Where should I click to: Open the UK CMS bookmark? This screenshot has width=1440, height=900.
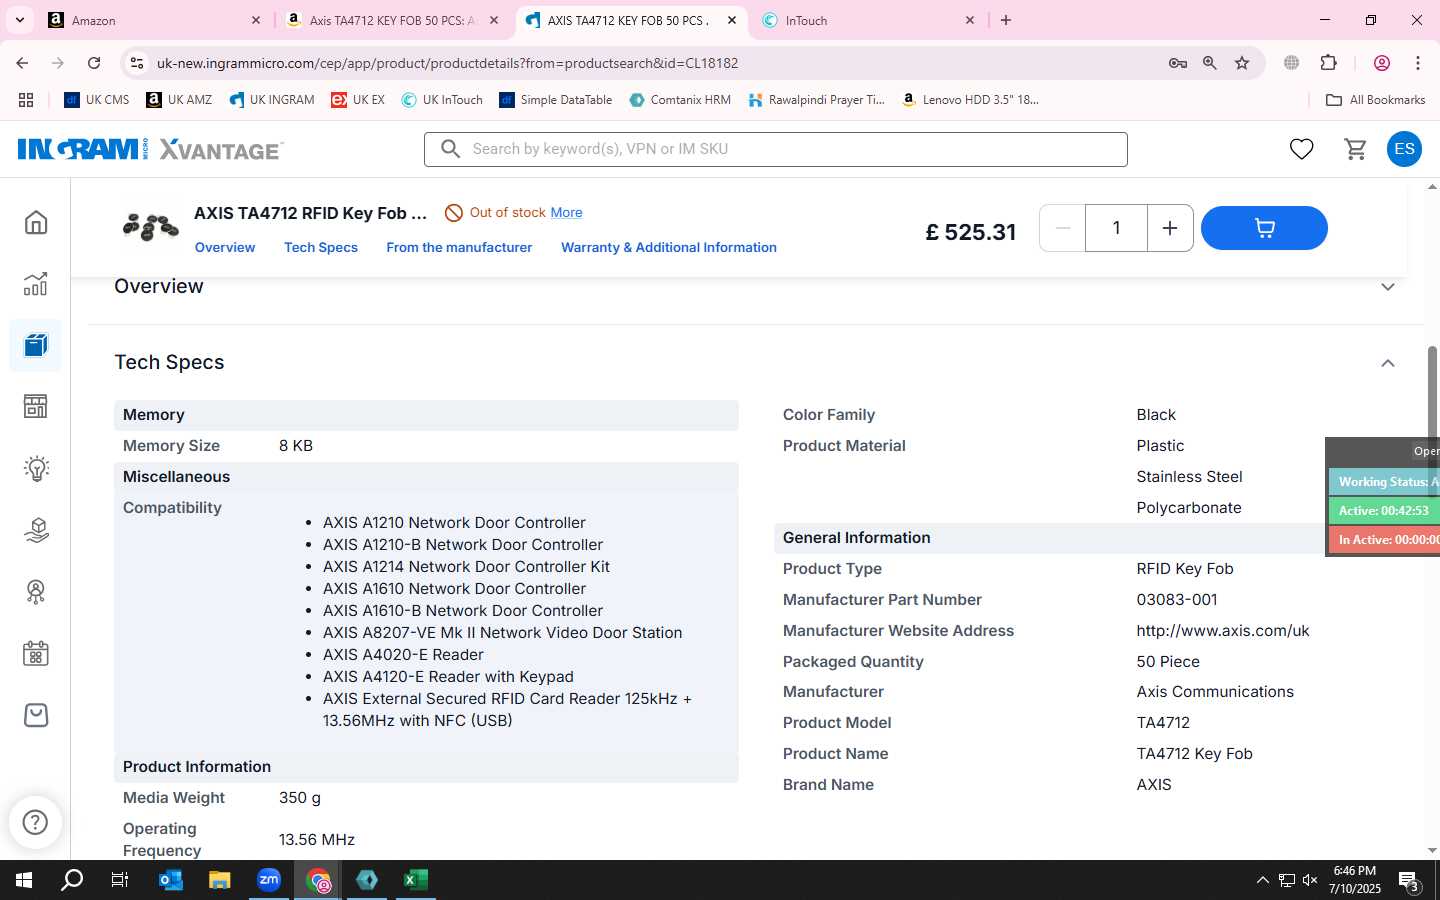tap(97, 100)
